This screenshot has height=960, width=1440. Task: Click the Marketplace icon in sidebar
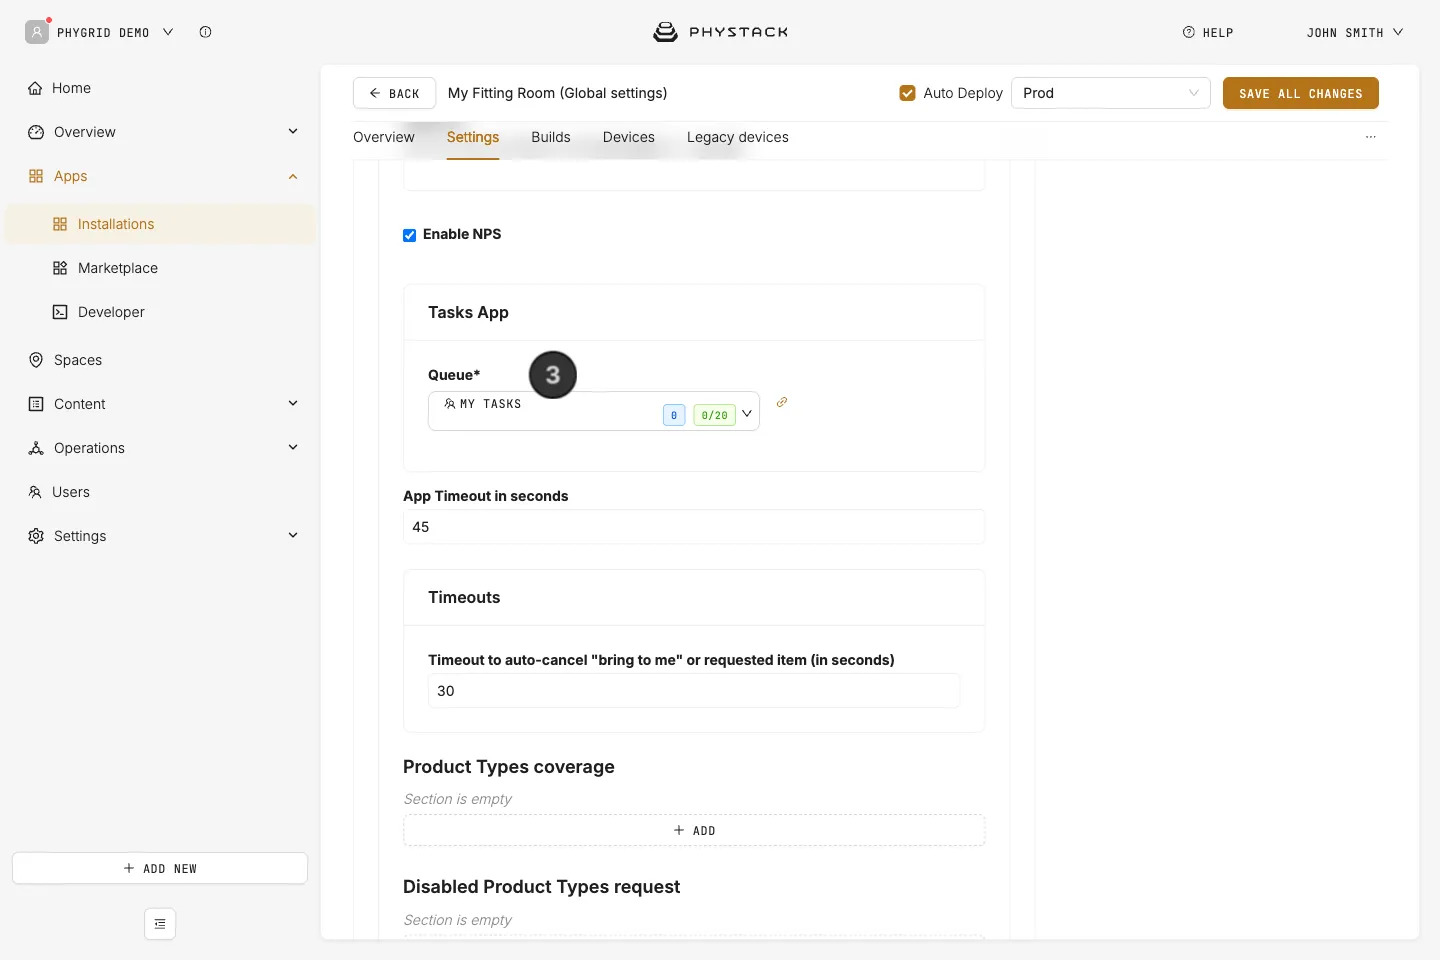(x=60, y=268)
